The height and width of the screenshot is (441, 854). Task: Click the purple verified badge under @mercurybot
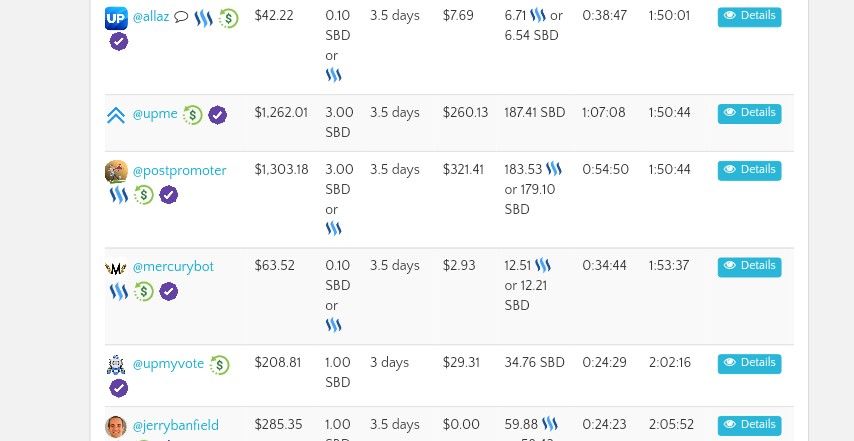pos(168,292)
